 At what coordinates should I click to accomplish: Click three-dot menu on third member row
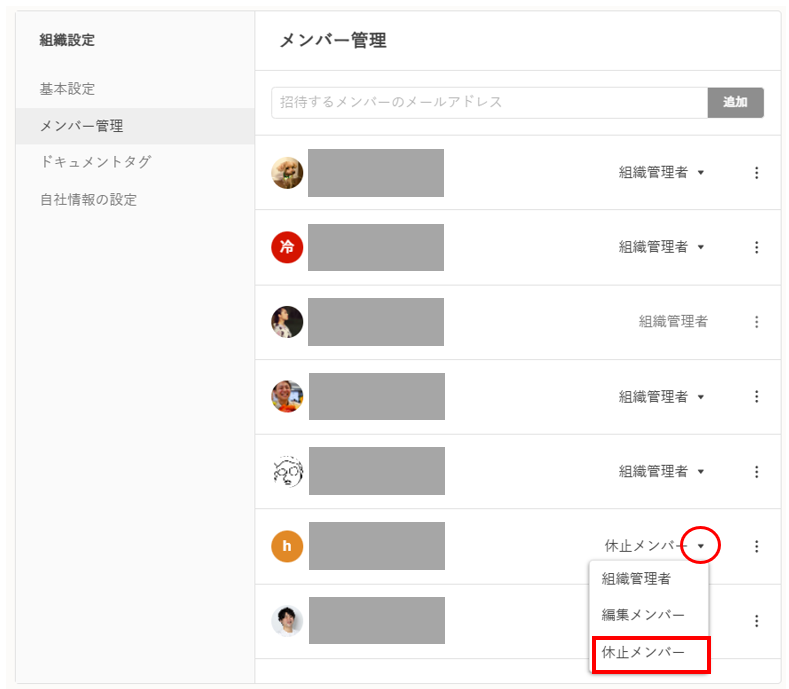756,322
